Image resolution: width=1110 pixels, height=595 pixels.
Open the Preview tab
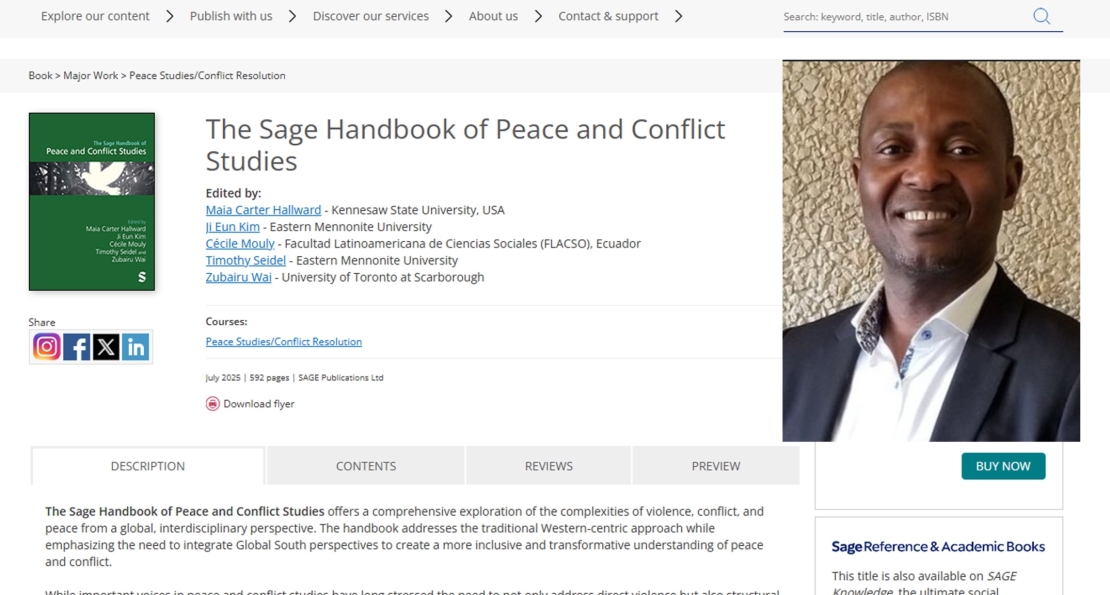point(716,466)
